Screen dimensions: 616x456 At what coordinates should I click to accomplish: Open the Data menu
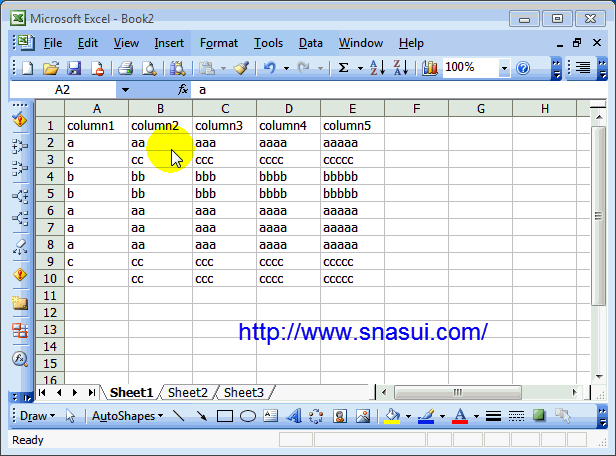click(310, 43)
